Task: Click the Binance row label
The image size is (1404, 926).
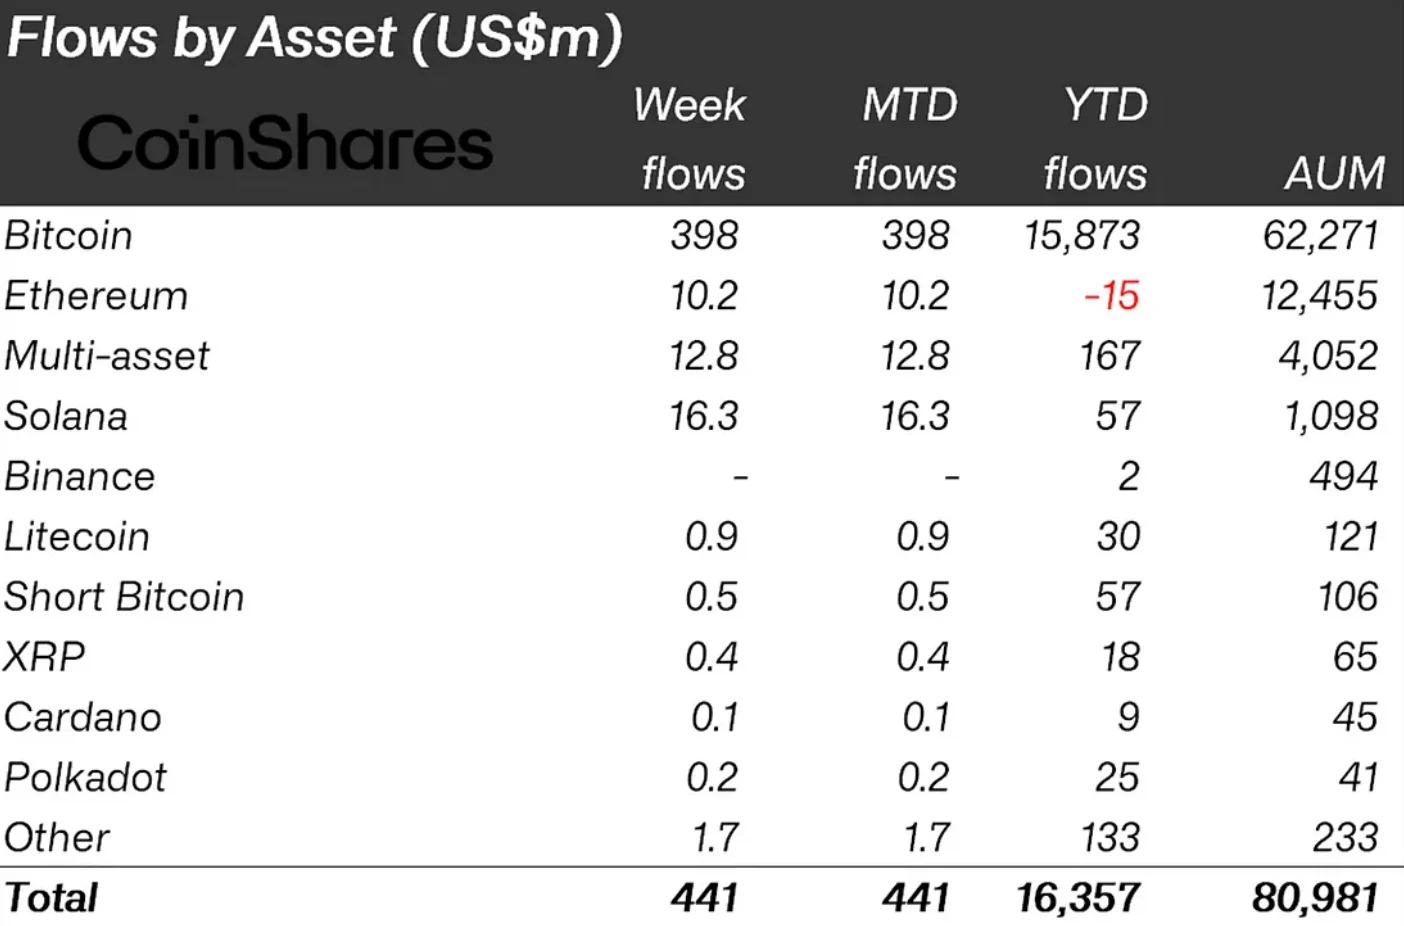Action: (x=80, y=477)
